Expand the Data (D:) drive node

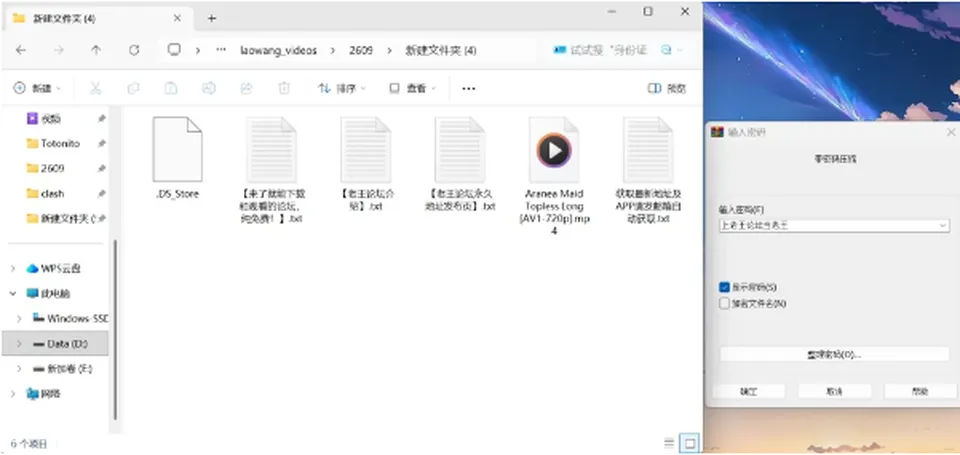click(x=20, y=344)
